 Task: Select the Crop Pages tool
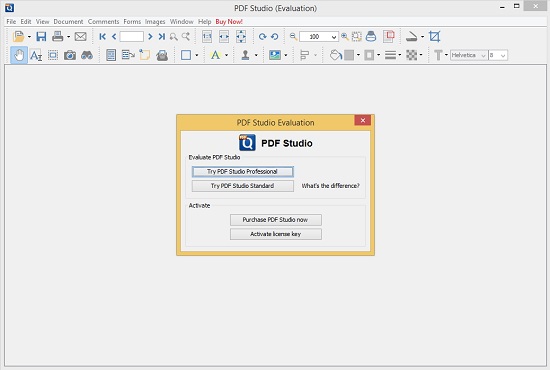point(435,36)
